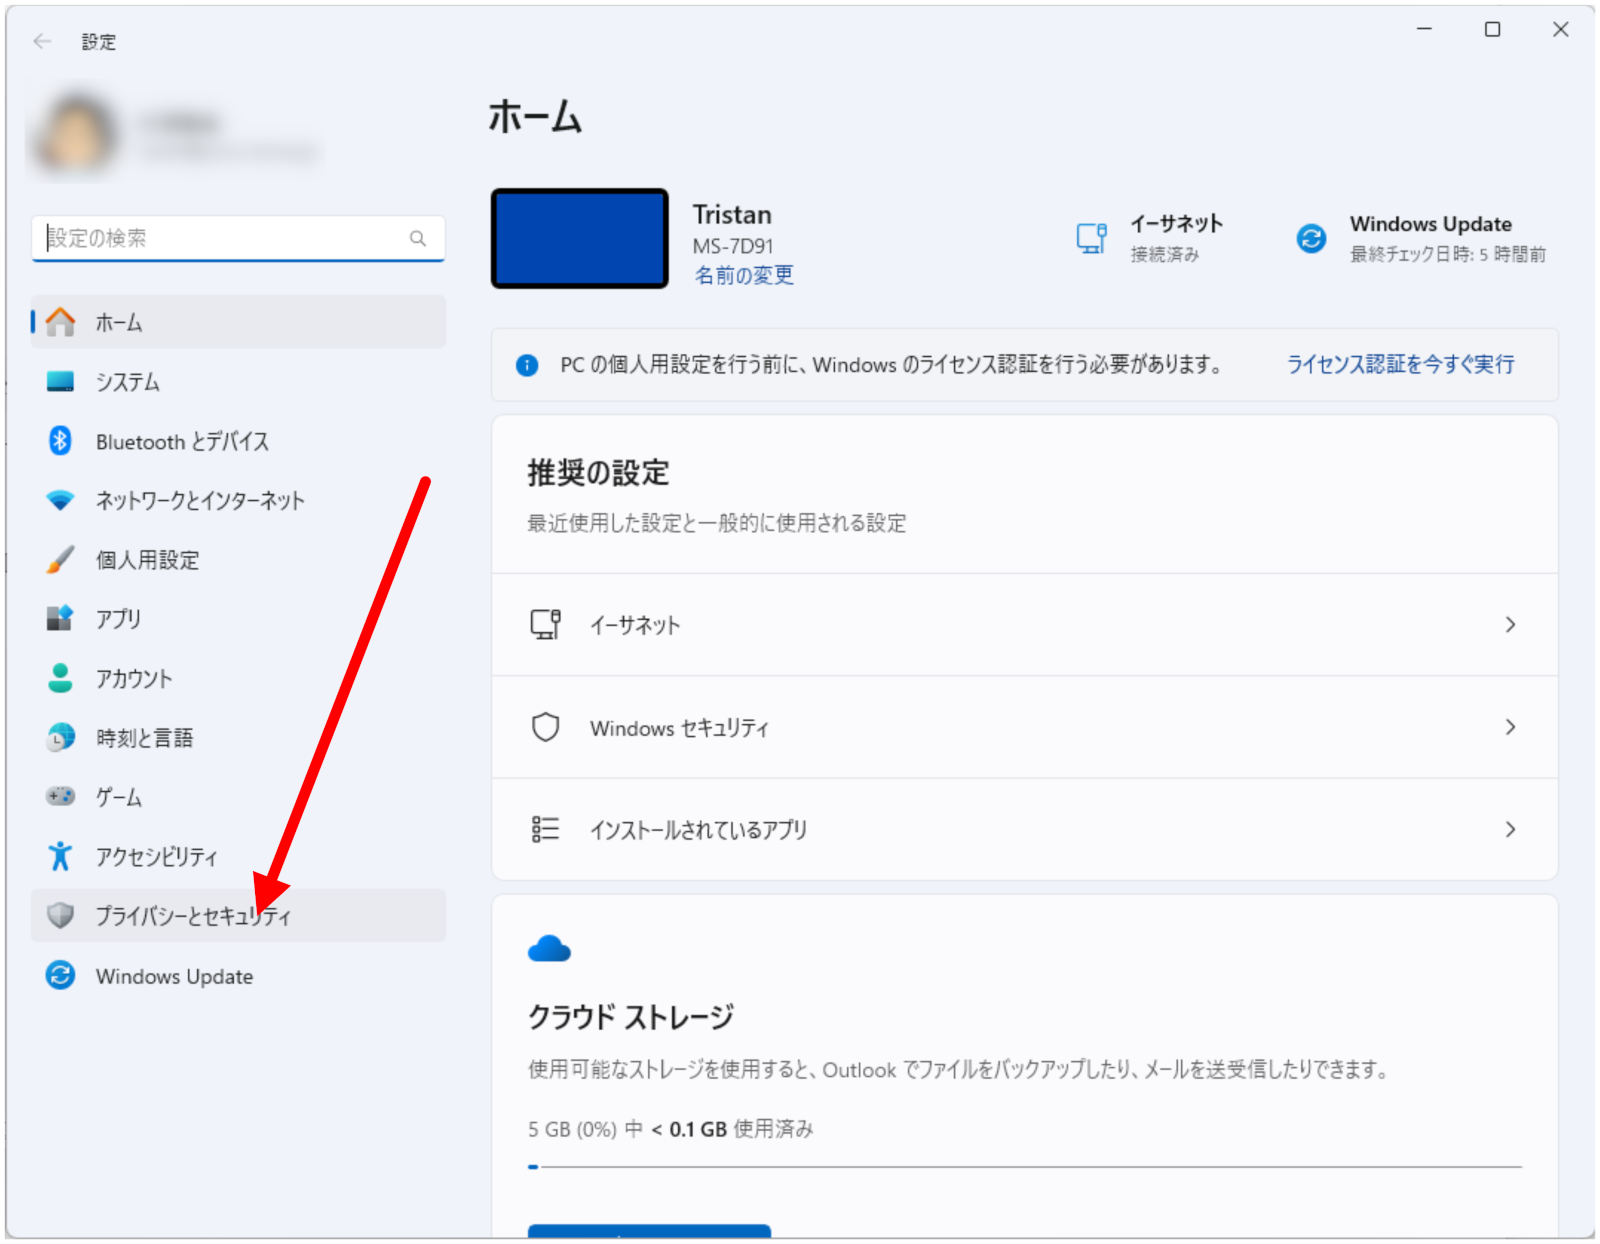This screenshot has height=1244, width=1600.
Task: Click the magnifier icon in search box
Action: 418,238
